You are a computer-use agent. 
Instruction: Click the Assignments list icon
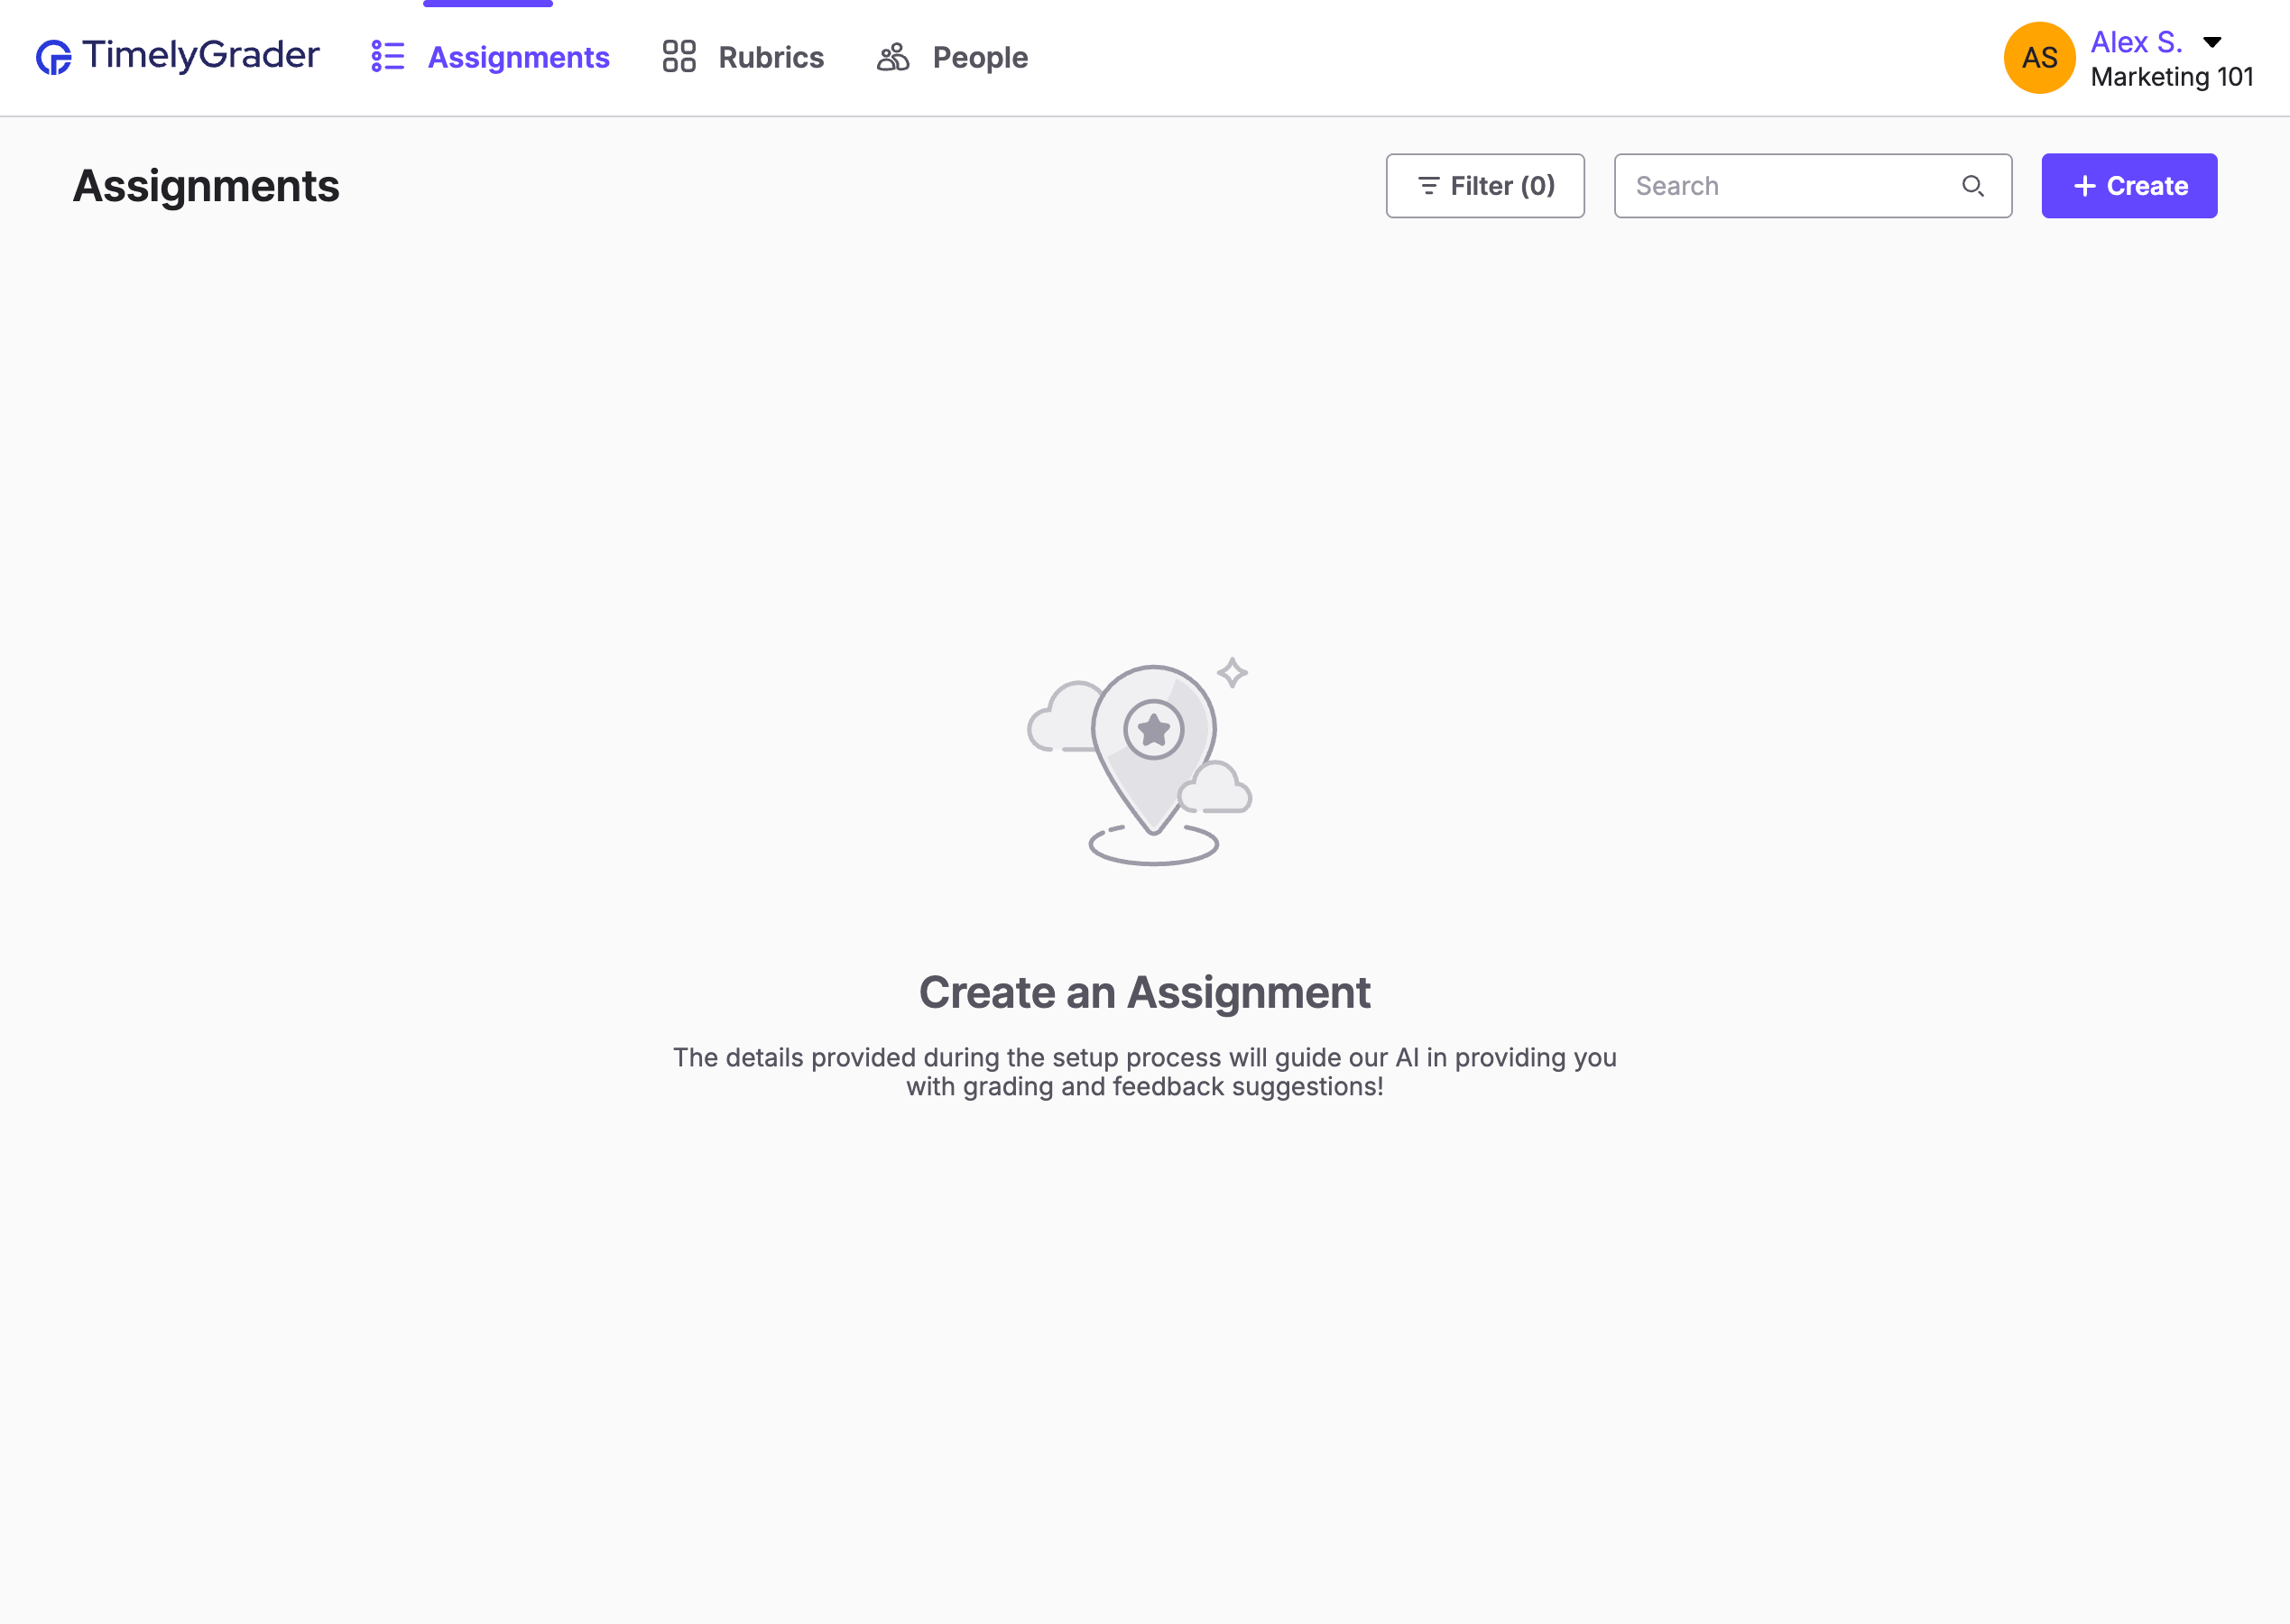click(x=387, y=57)
